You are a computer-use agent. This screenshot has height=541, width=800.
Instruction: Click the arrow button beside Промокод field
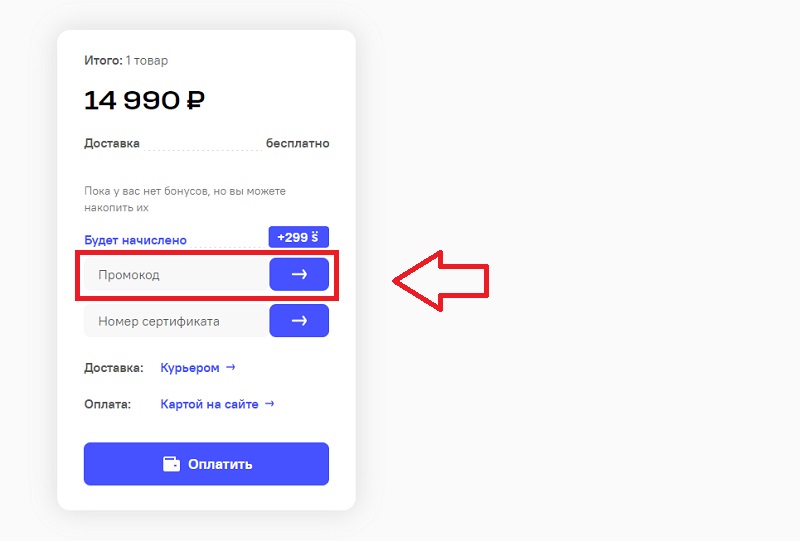tap(299, 275)
